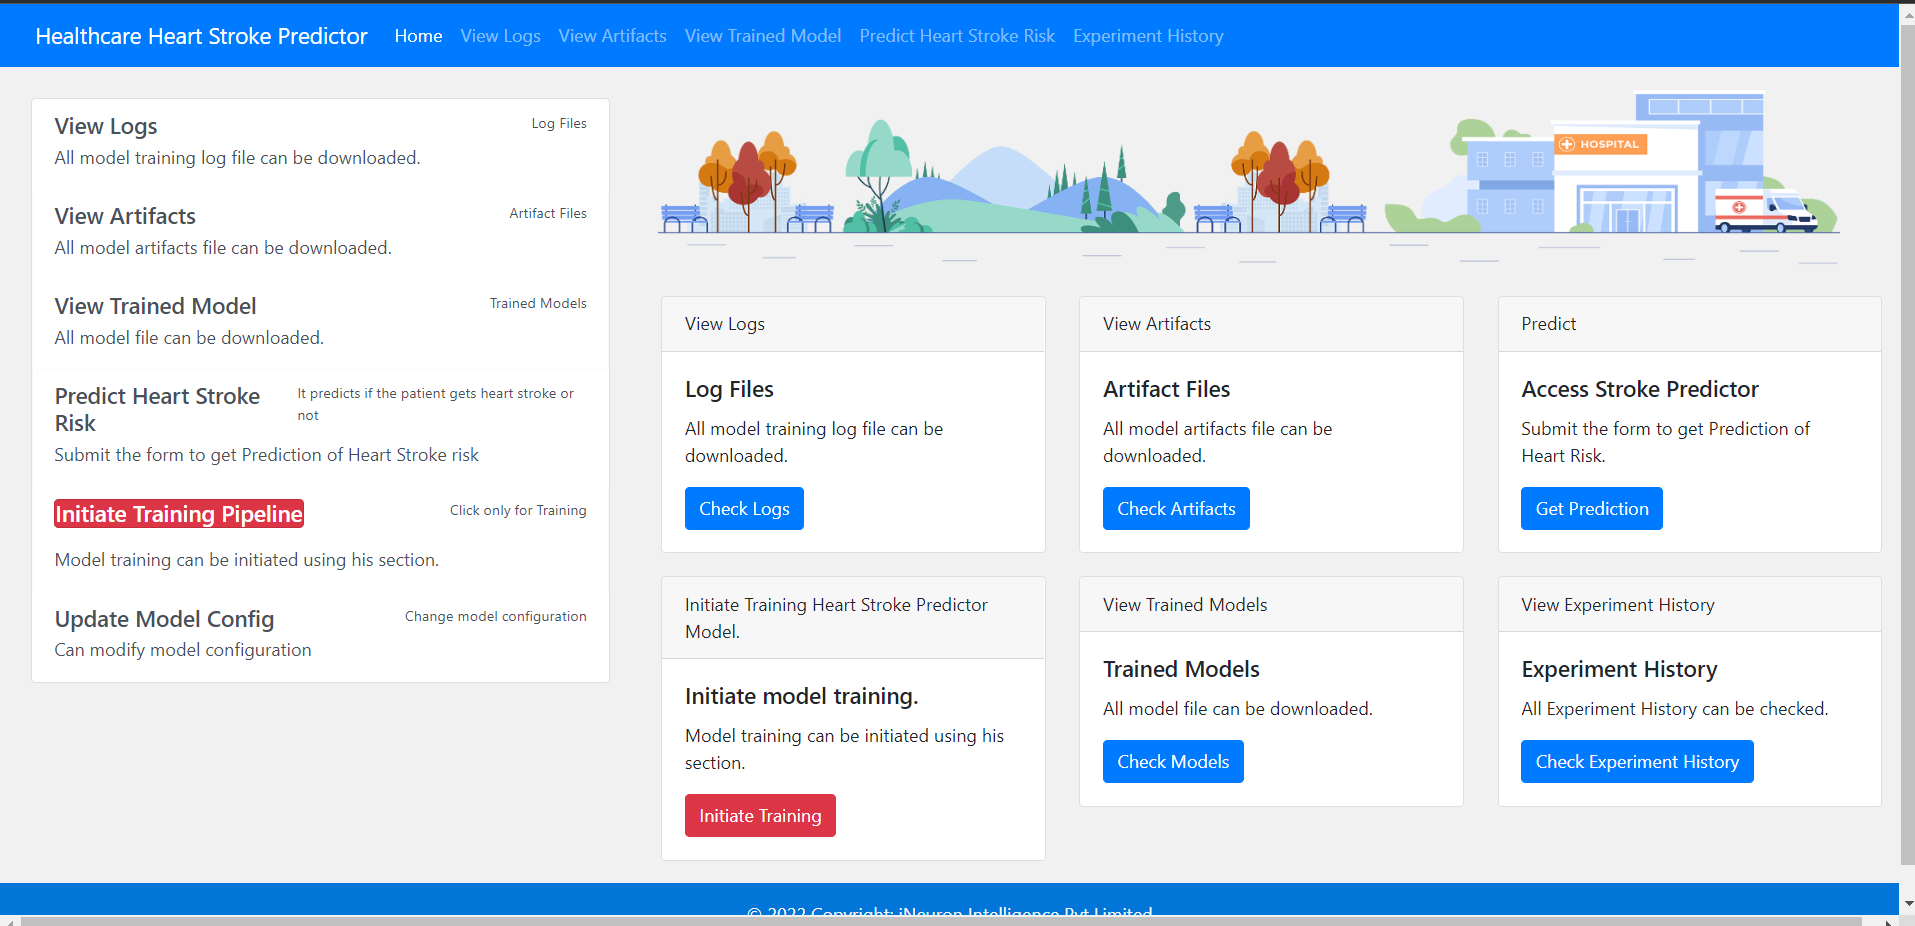Screen dimensions: 1915x926
Task: Select Update Model Config in the side list
Action: pyautogui.click(x=164, y=619)
